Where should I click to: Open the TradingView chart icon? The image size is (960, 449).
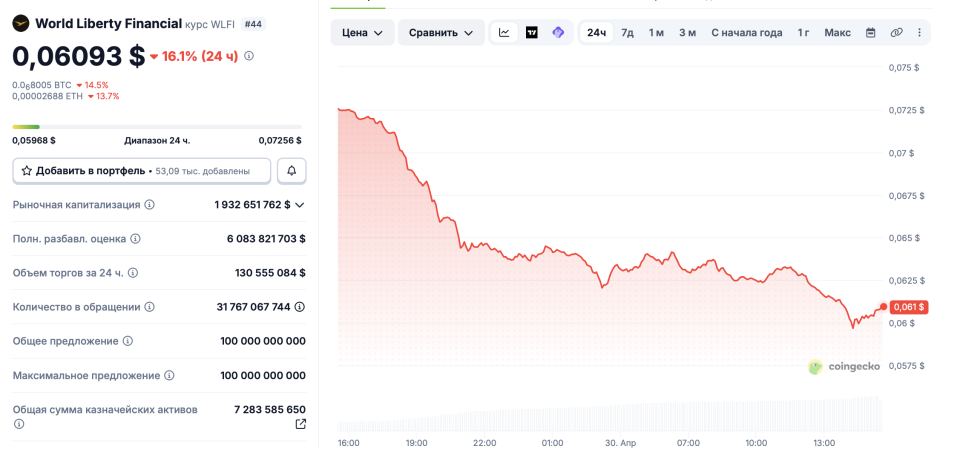(x=531, y=33)
